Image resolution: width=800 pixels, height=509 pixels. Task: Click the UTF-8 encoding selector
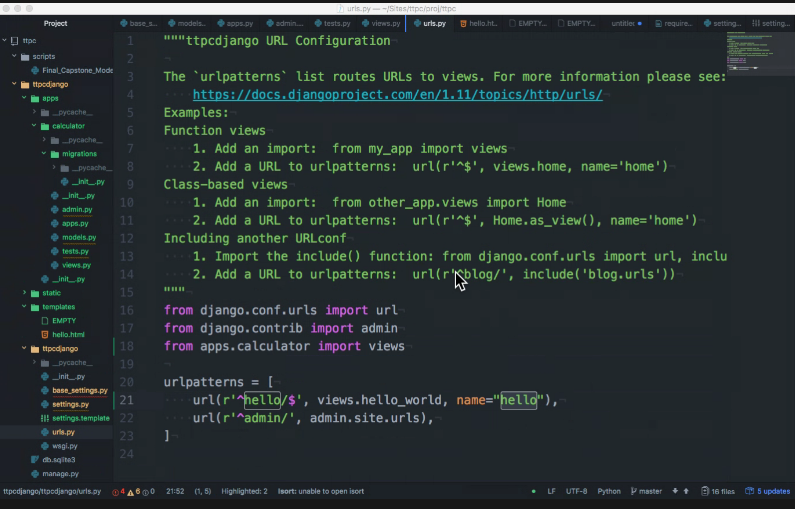tap(576, 492)
